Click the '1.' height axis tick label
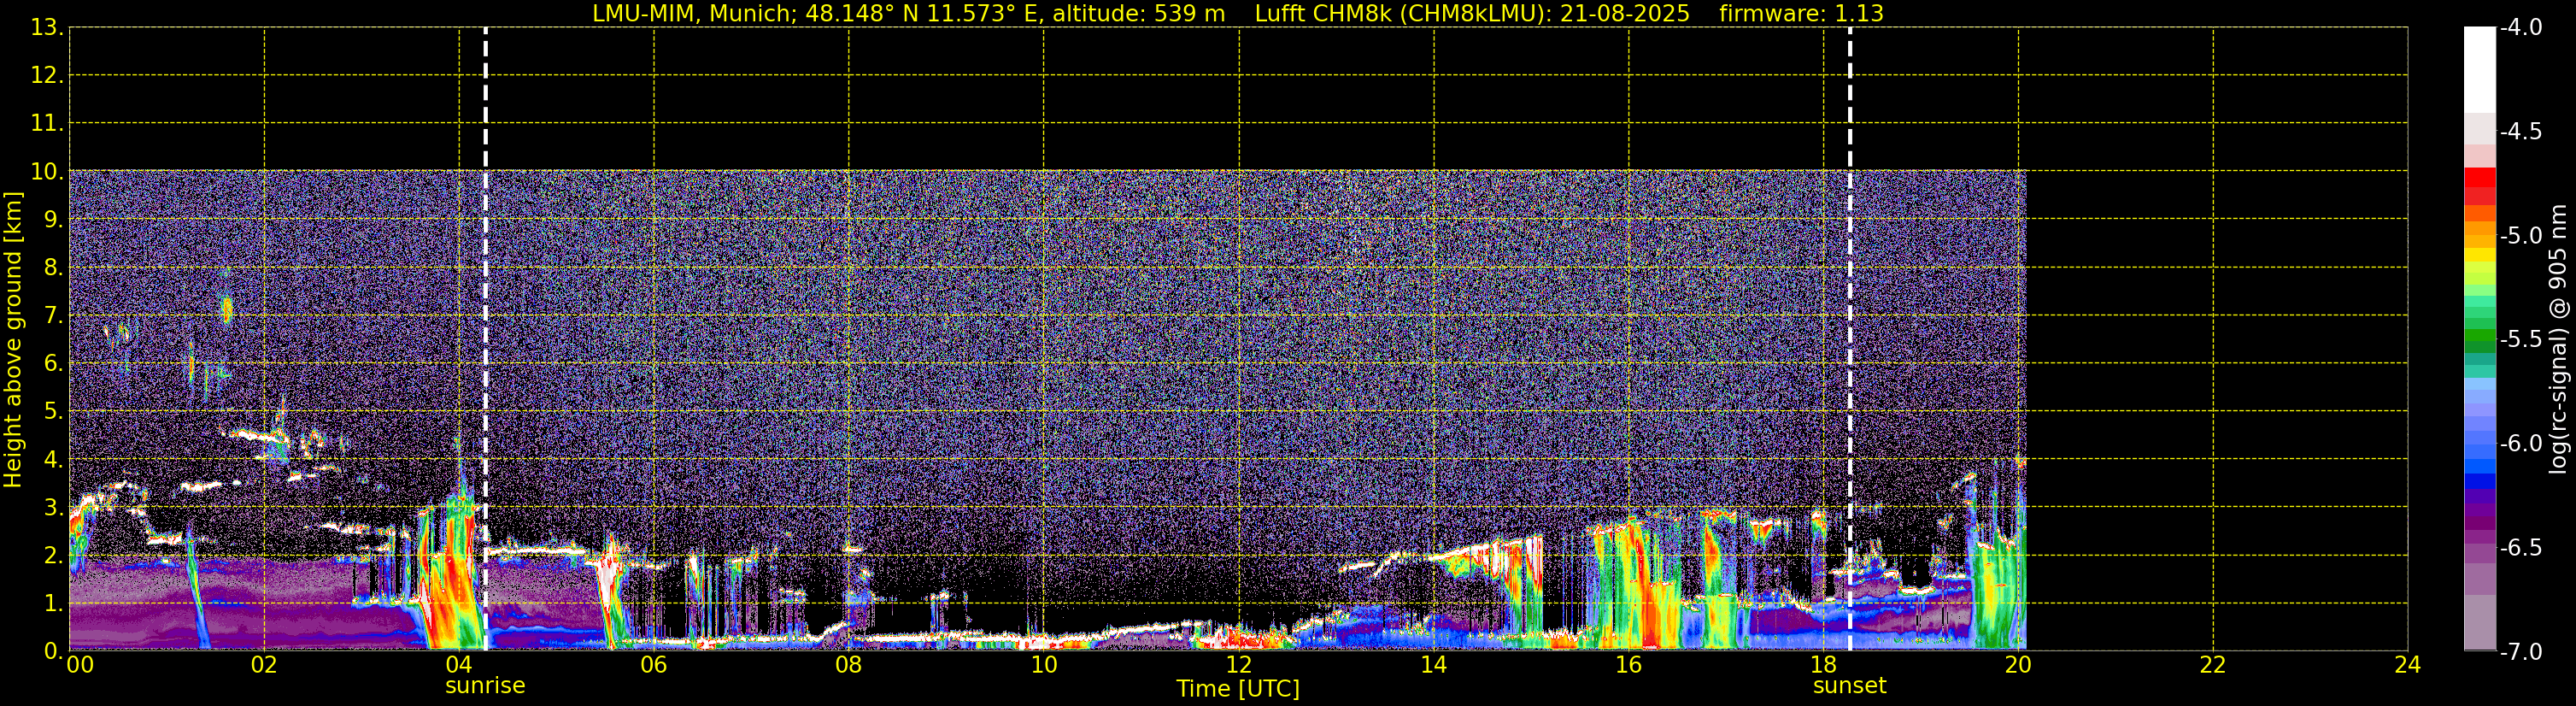 pos(54,604)
